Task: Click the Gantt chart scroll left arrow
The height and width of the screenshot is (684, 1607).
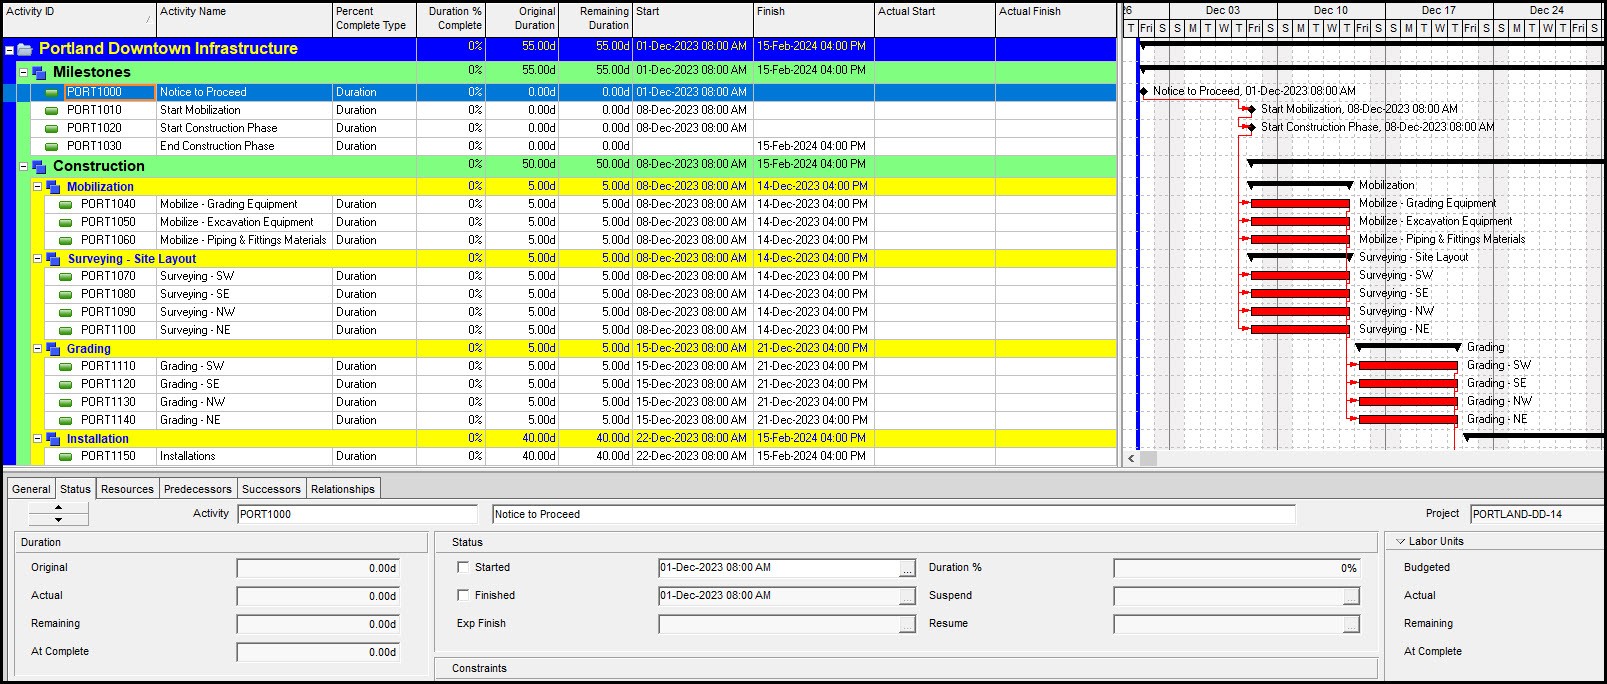Action: point(1132,458)
